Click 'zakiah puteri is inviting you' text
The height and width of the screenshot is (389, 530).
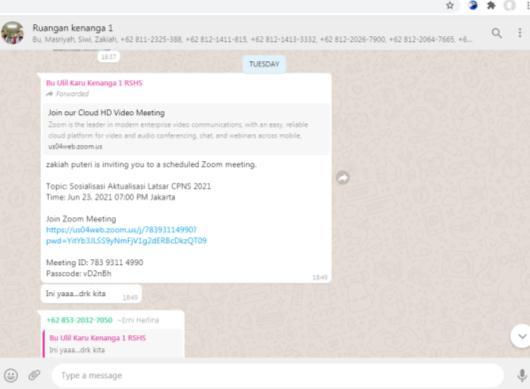point(151,165)
